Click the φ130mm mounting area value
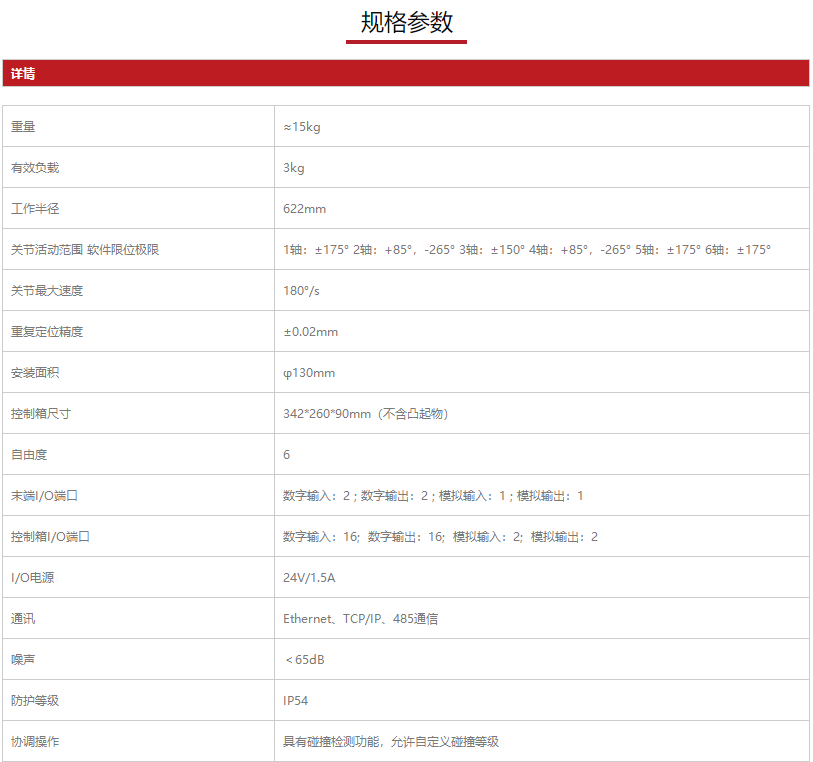The width and height of the screenshot is (813, 762). pyautogui.click(x=309, y=373)
